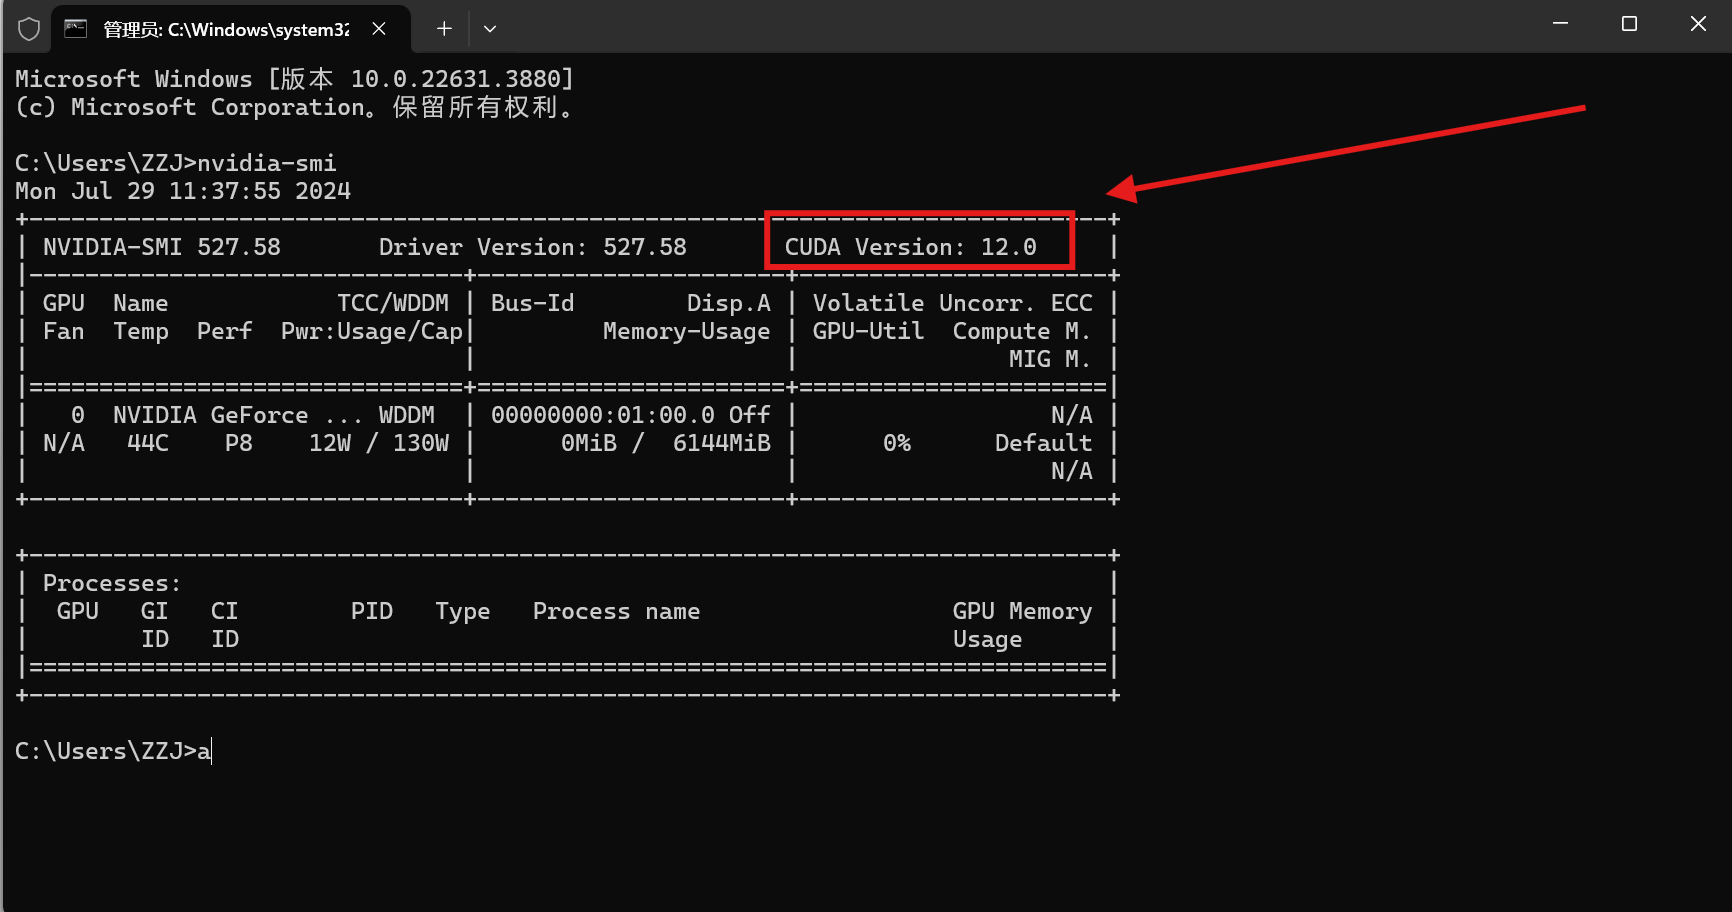
Task: Click the shield icon in the title bar
Action: pyautogui.click(x=29, y=29)
